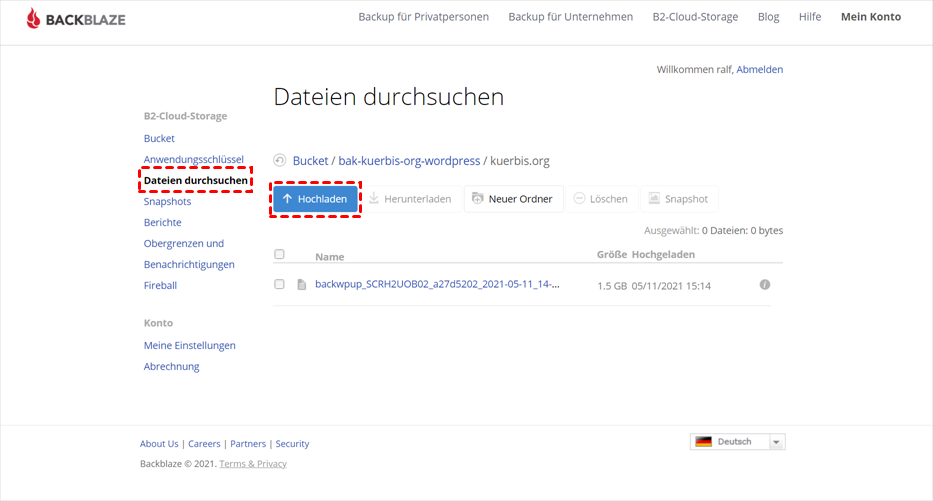Go to Blog in top navigation

(768, 17)
